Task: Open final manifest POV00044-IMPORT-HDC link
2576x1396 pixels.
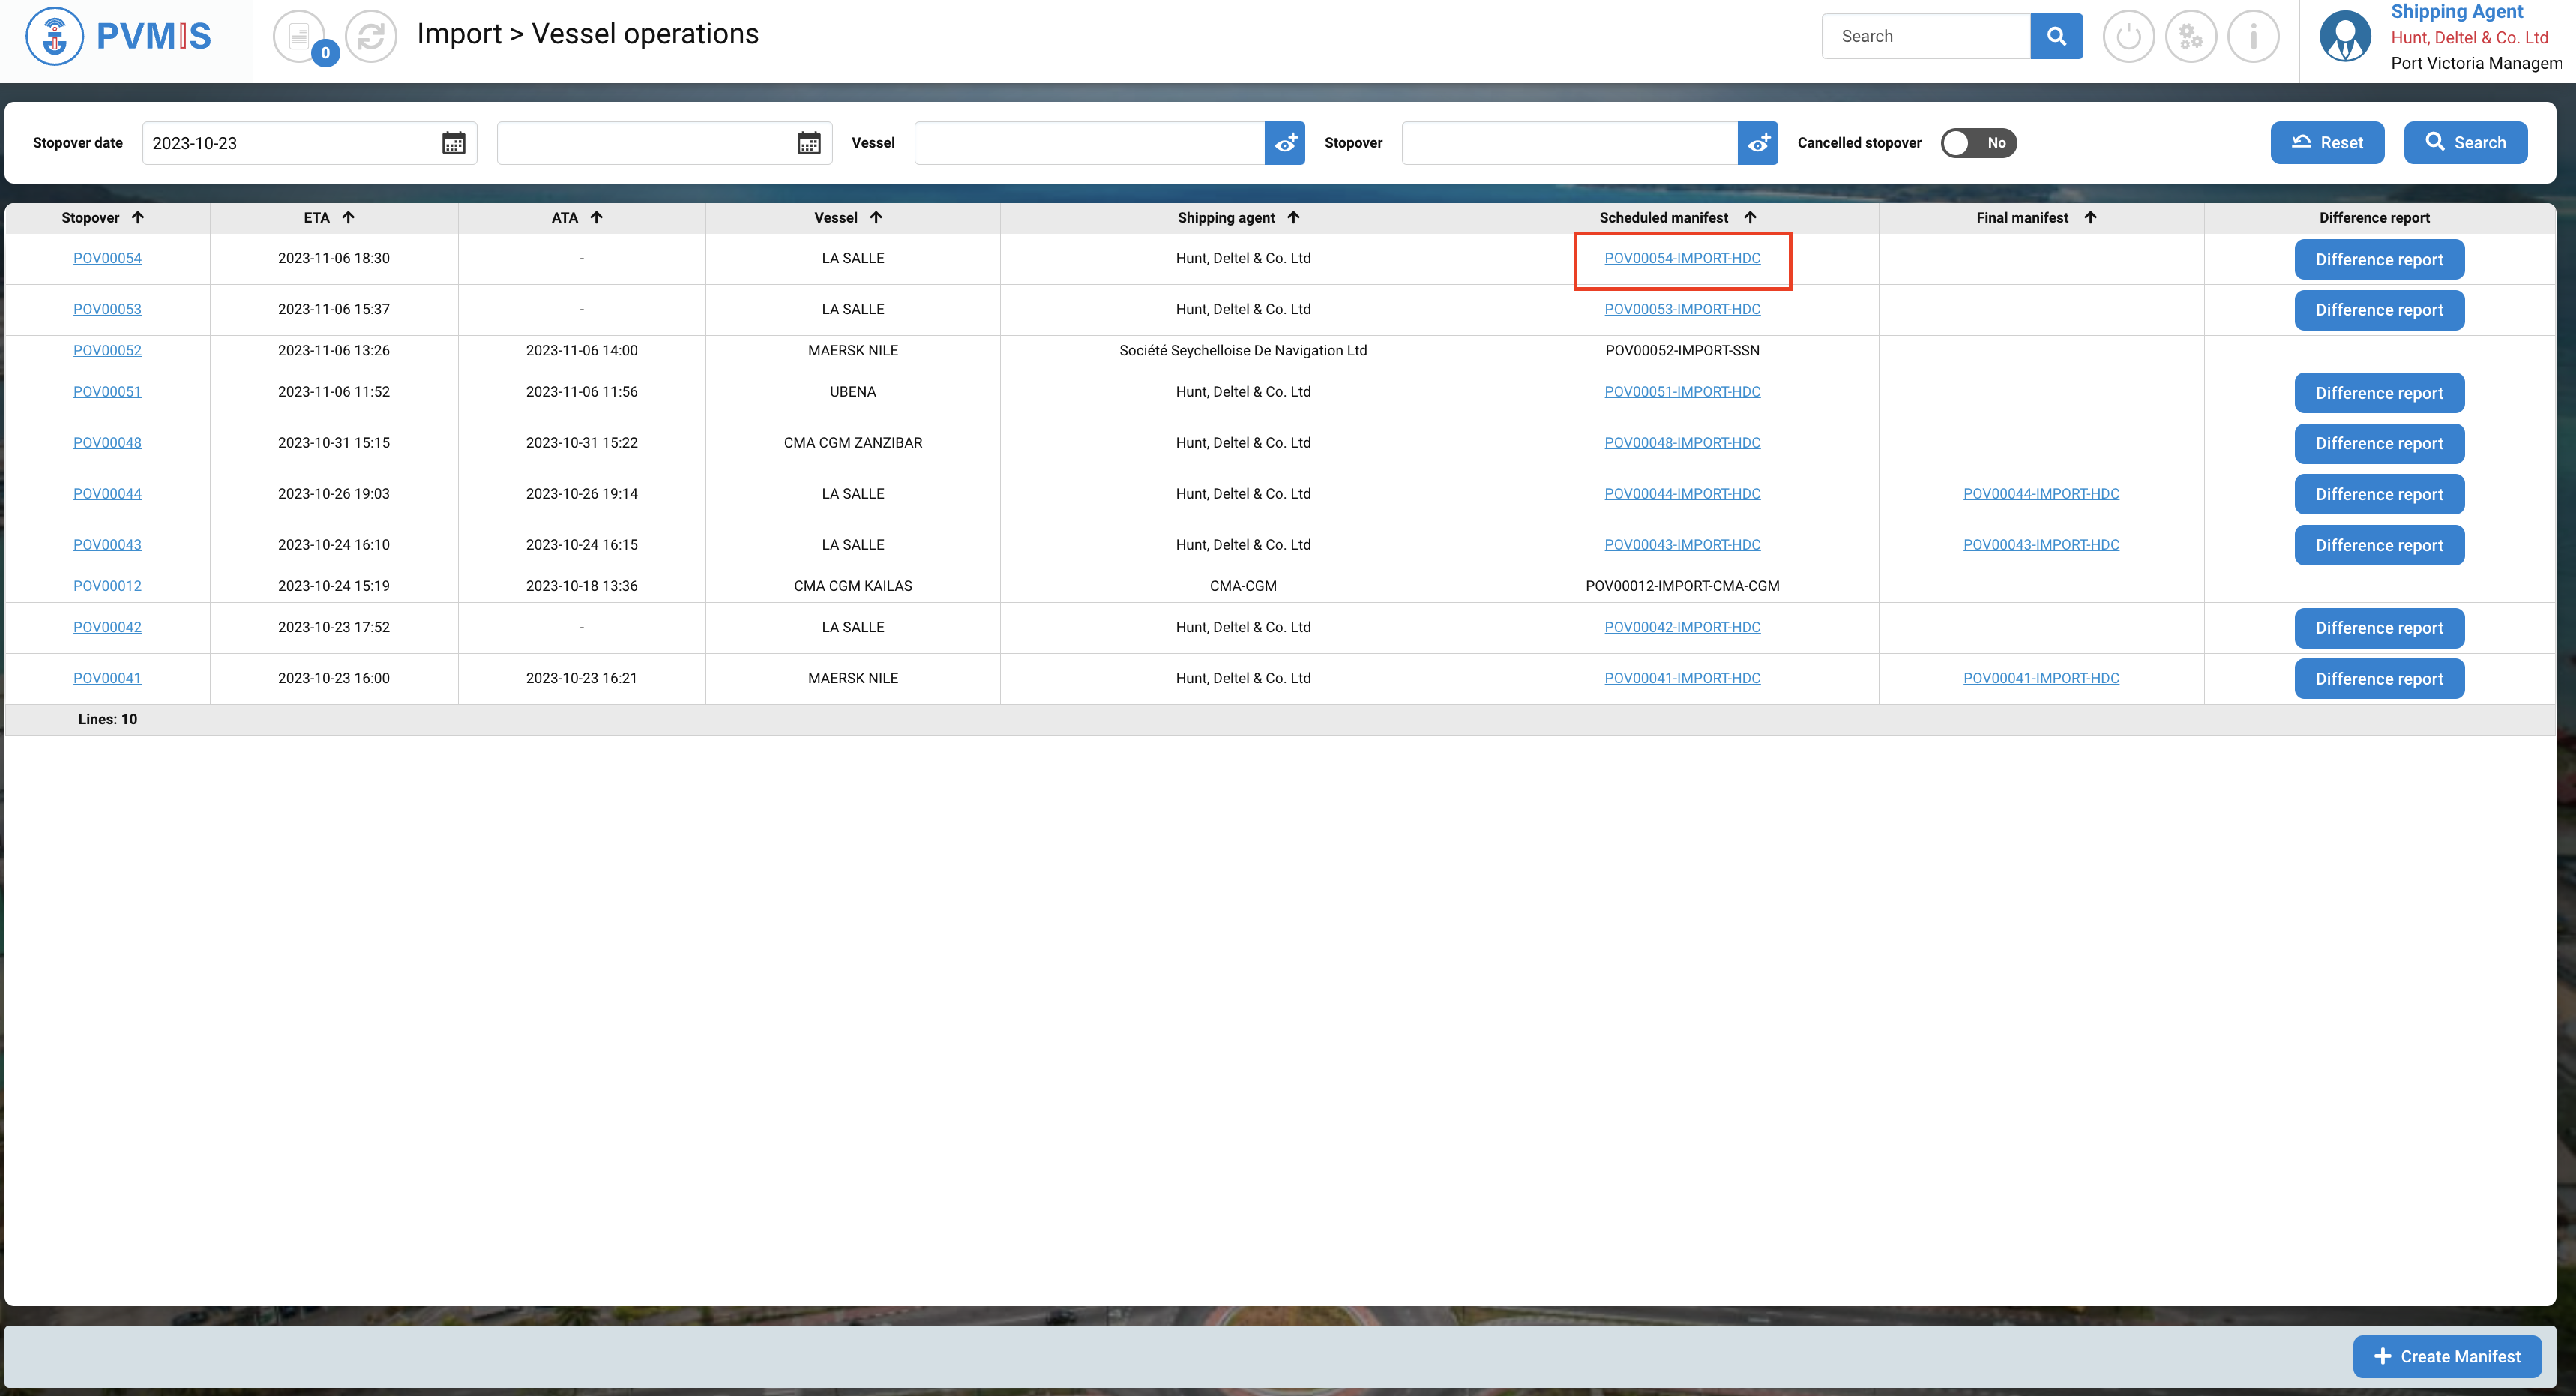Action: tap(2040, 494)
